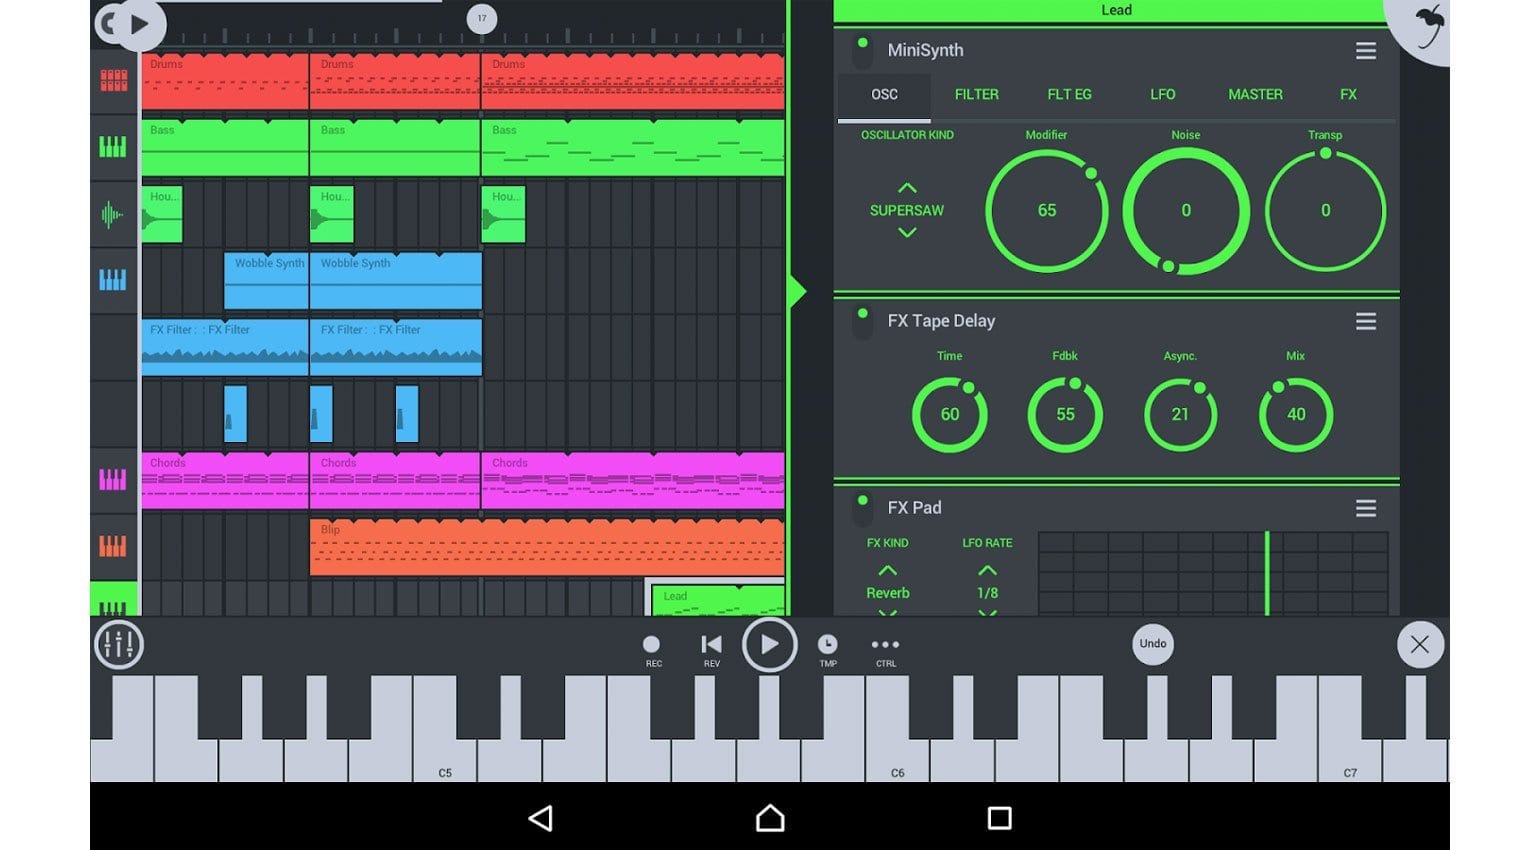The width and height of the screenshot is (1540, 850).
Task: Open the MiniSynth hamburger menu
Action: pyautogui.click(x=1365, y=51)
